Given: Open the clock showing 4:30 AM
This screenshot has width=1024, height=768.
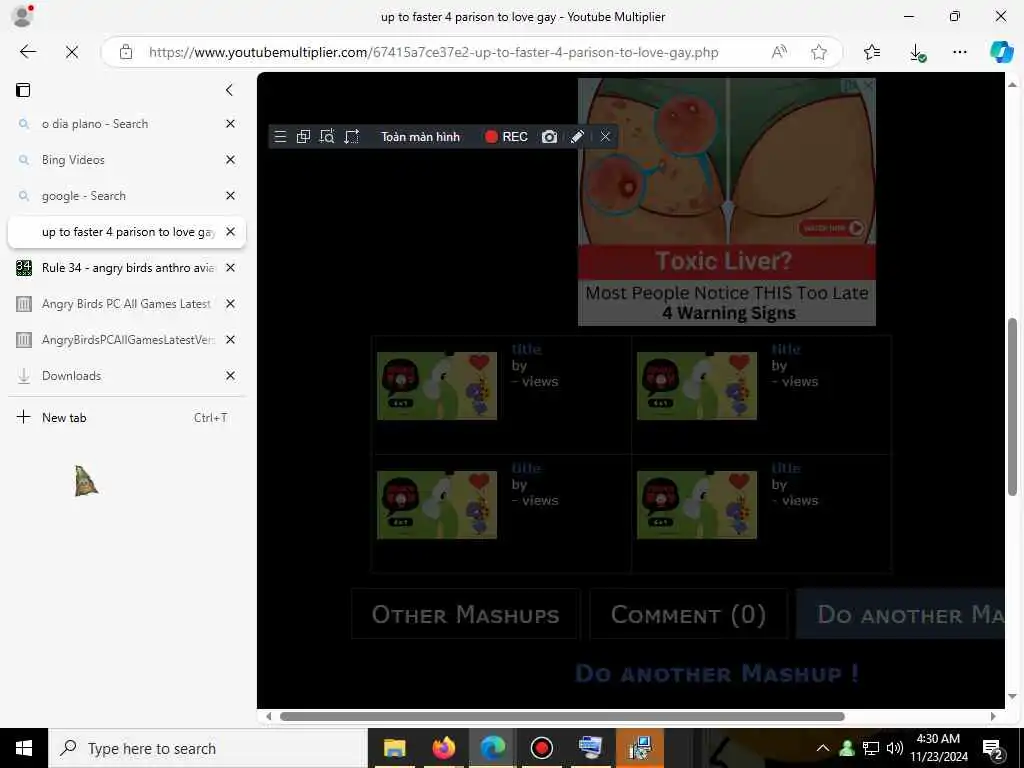Looking at the screenshot, I should tap(938, 748).
